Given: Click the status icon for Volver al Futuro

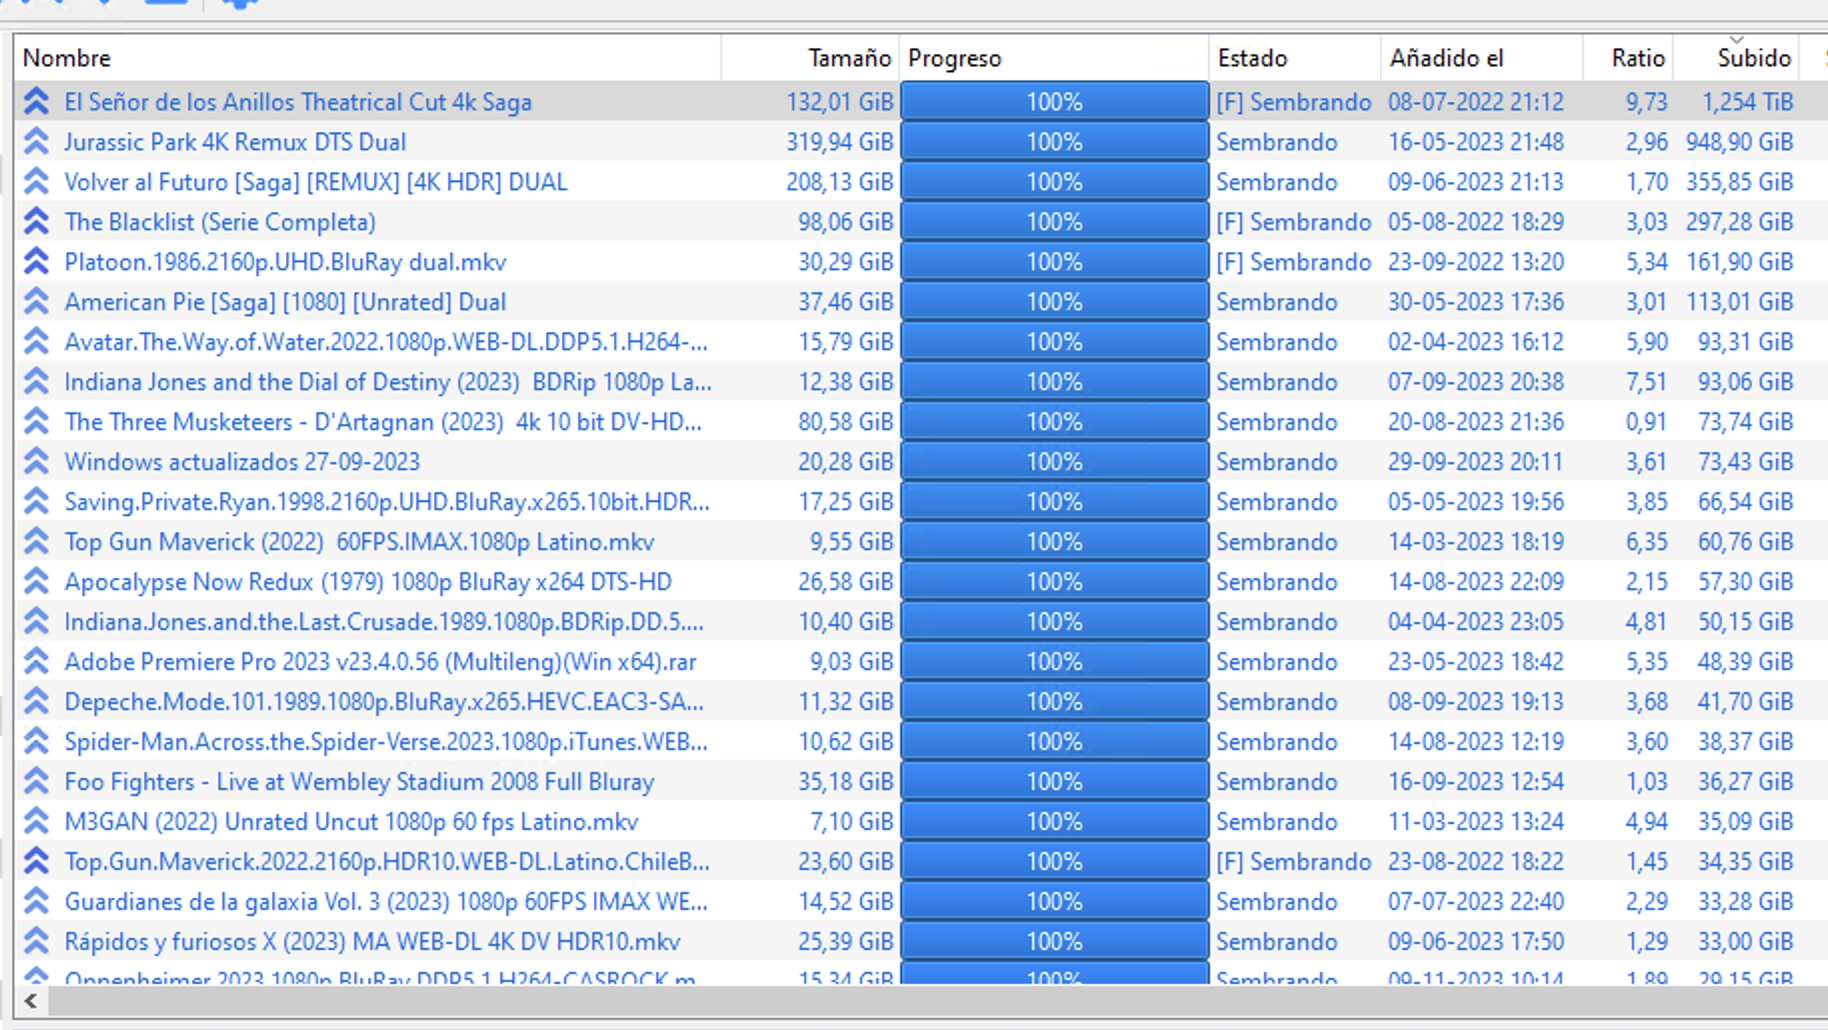Looking at the screenshot, I should click(36, 181).
